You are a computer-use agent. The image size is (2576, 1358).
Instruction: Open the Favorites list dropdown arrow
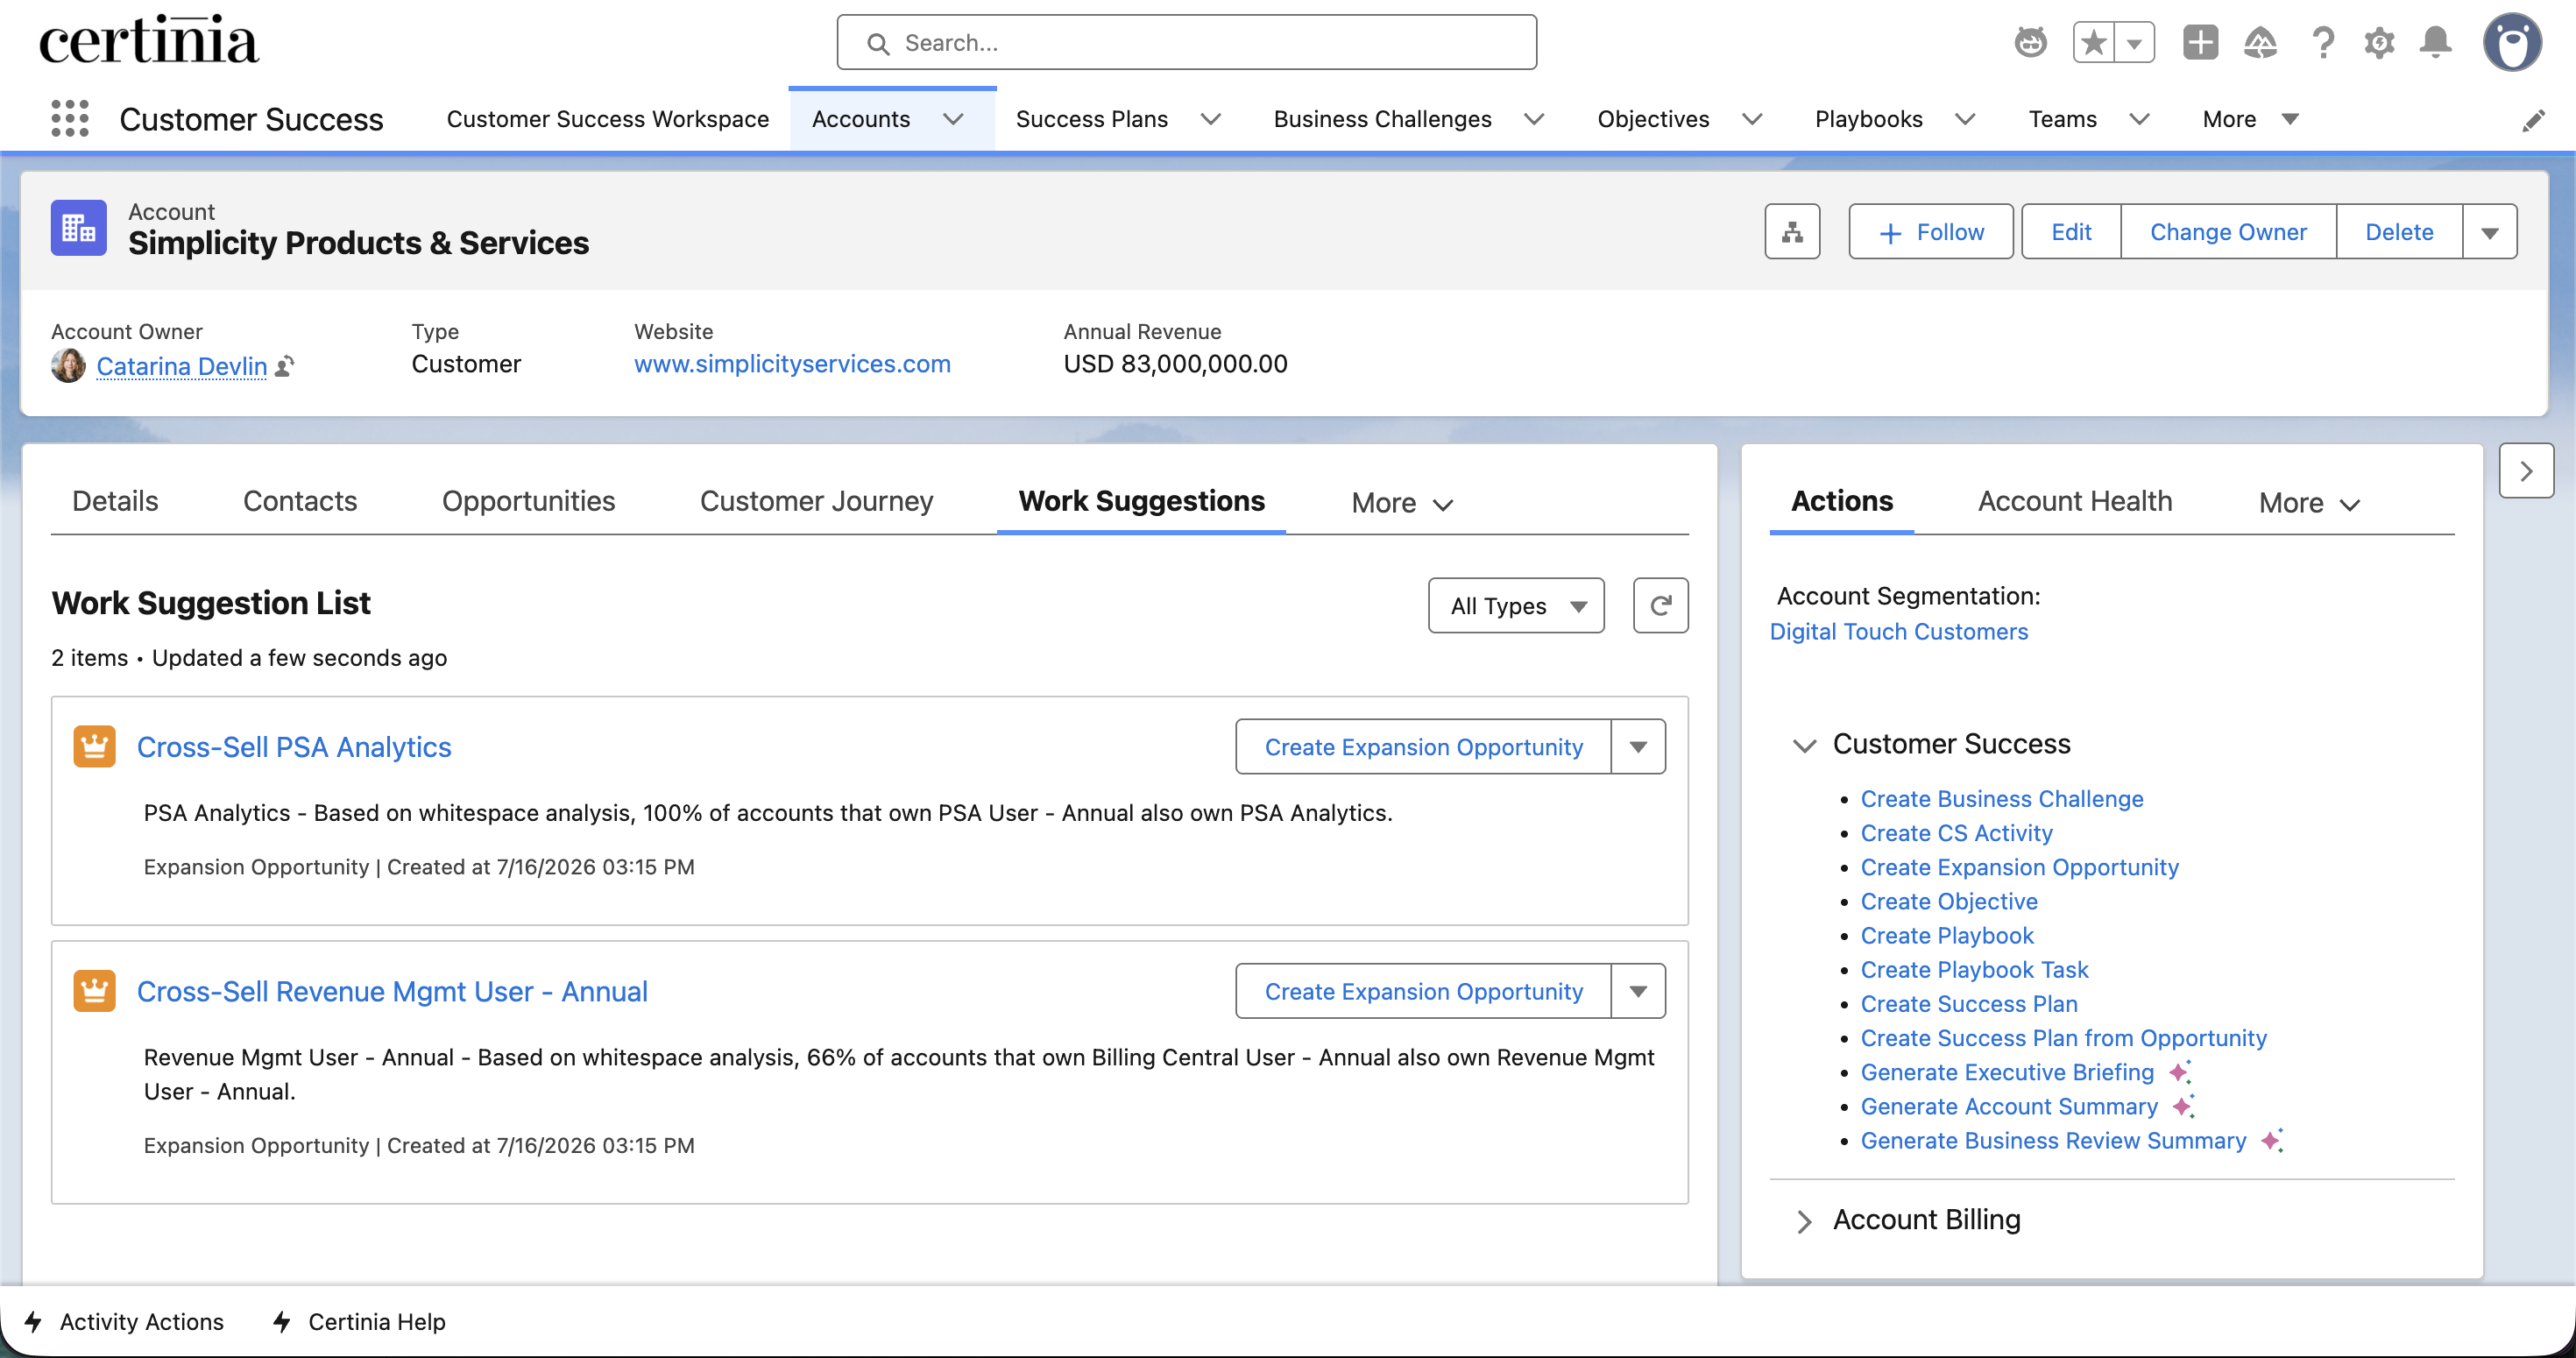click(2135, 42)
